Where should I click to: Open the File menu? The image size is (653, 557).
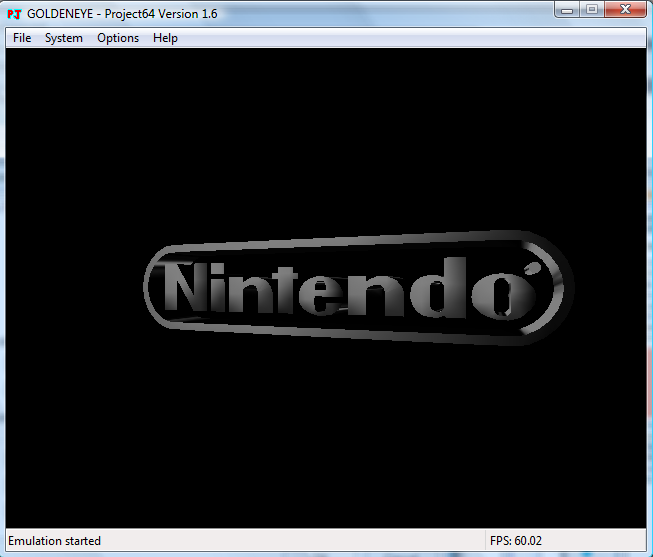[x=22, y=38]
